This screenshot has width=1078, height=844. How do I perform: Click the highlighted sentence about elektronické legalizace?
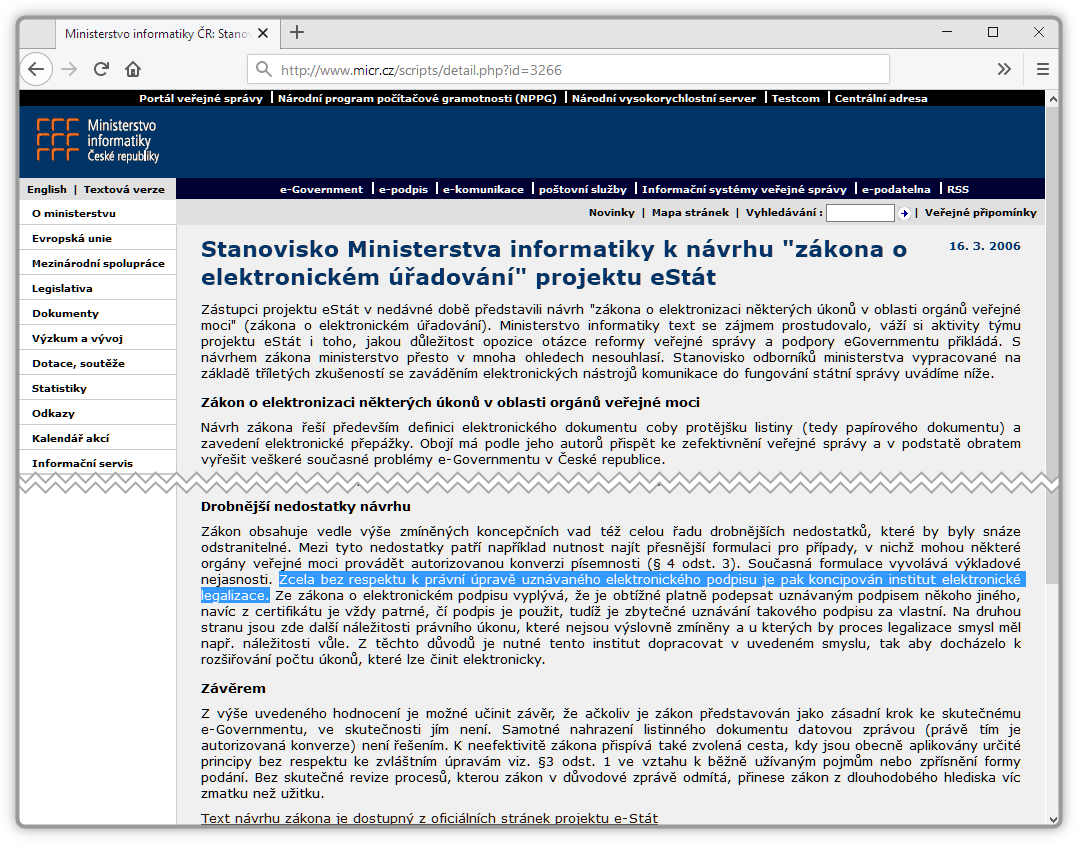pyautogui.click(x=612, y=587)
